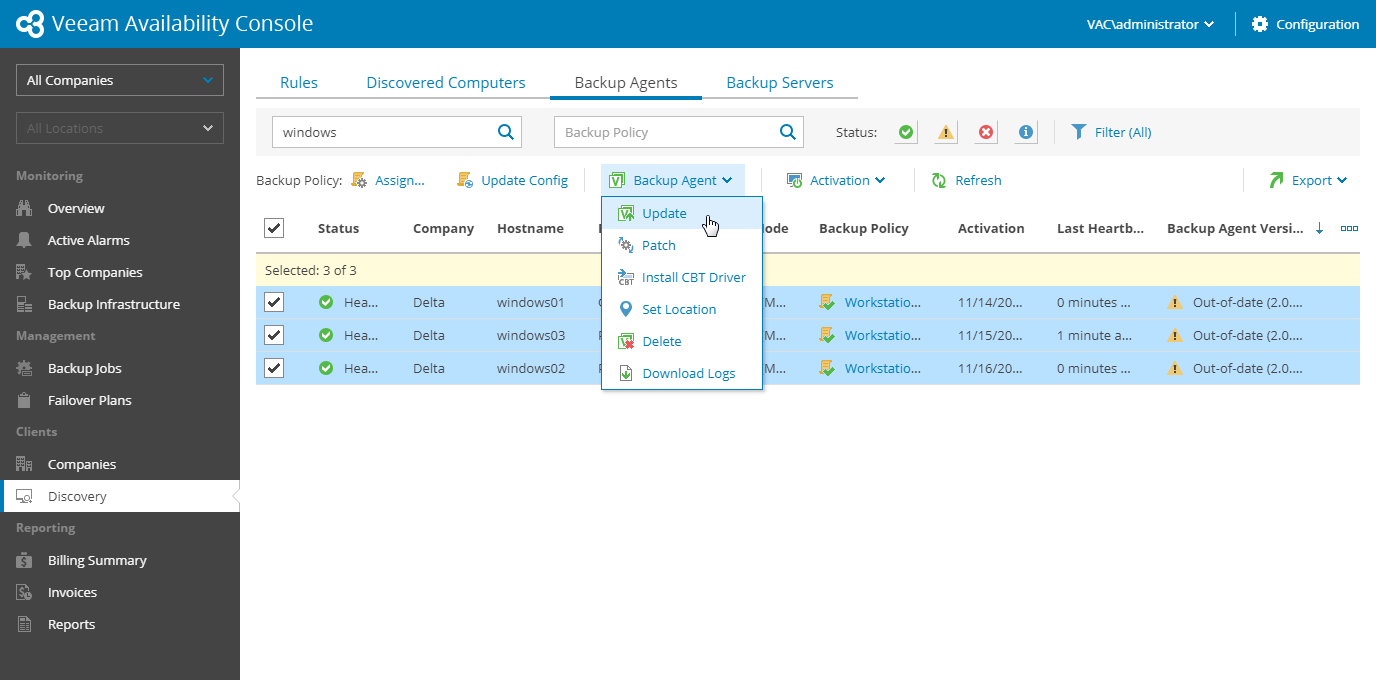Open Discovery in sidebar
Image resolution: width=1376 pixels, height=680 pixels.
click(x=120, y=496)
